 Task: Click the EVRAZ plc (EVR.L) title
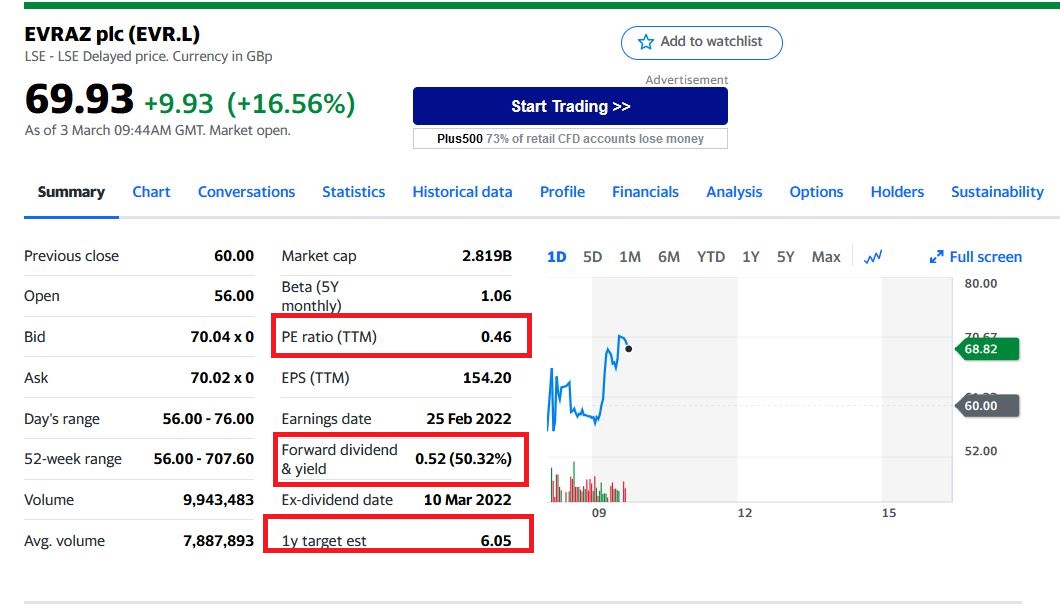point(112,34)
